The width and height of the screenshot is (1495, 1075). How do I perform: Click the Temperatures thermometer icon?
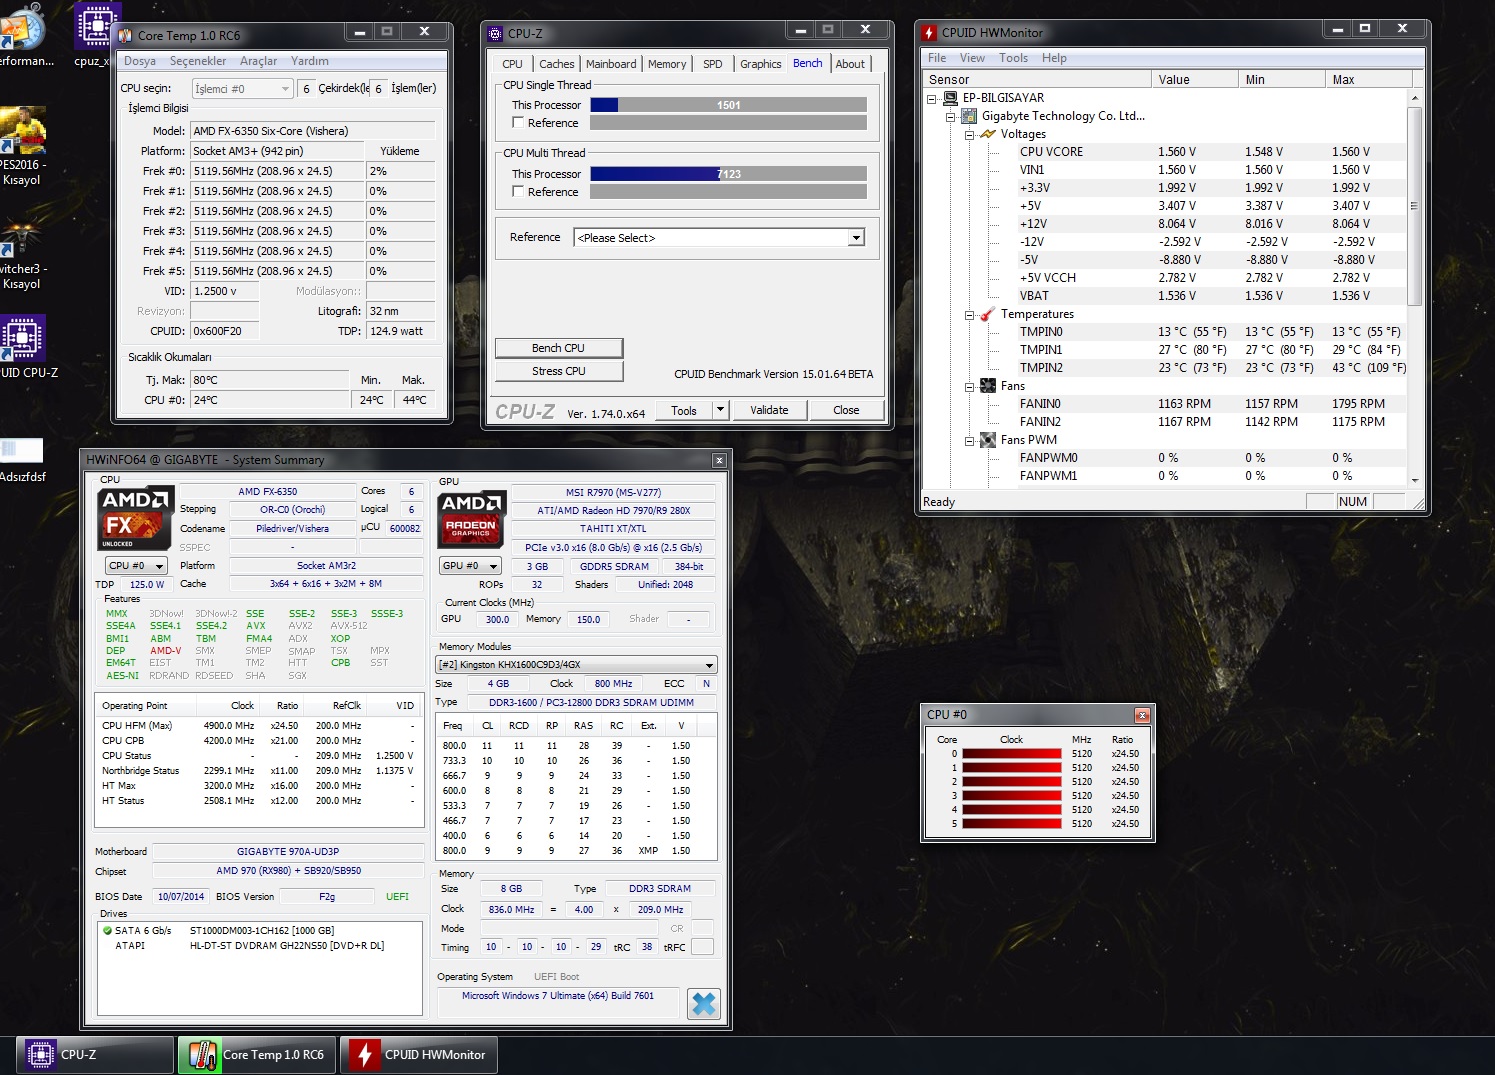pyautogui.click(x=988, y=314)
